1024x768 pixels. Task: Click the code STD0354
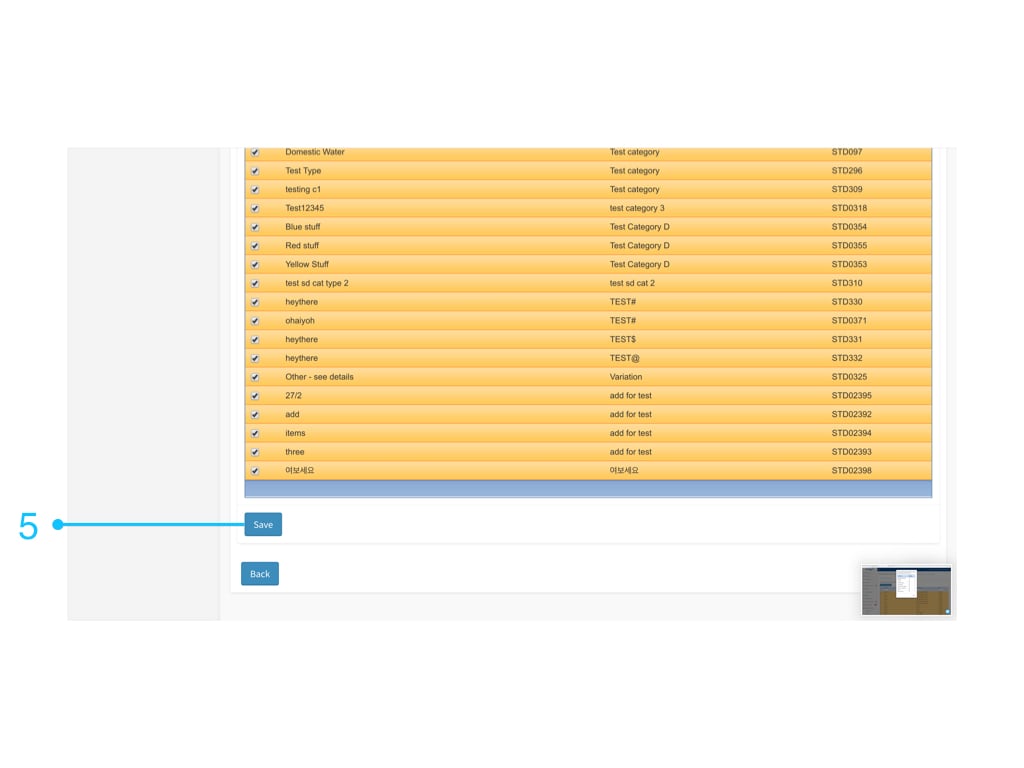tap(849, 227)
